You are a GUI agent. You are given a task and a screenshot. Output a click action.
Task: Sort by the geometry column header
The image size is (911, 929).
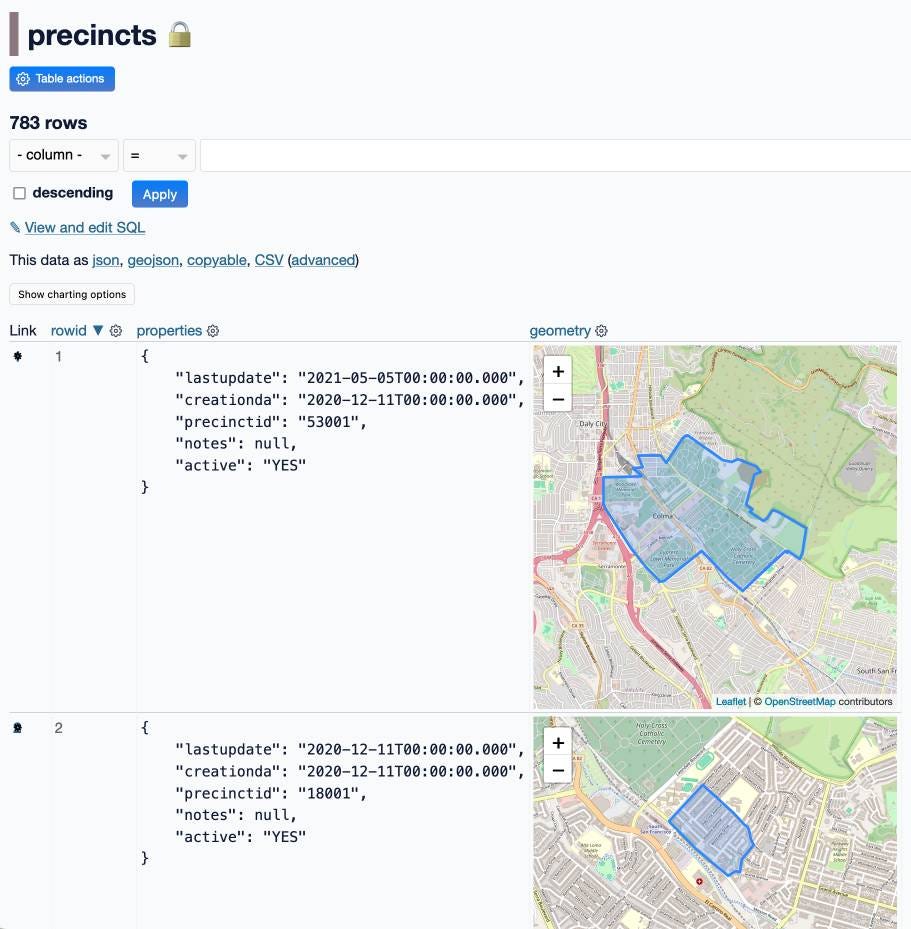[560, 331]
